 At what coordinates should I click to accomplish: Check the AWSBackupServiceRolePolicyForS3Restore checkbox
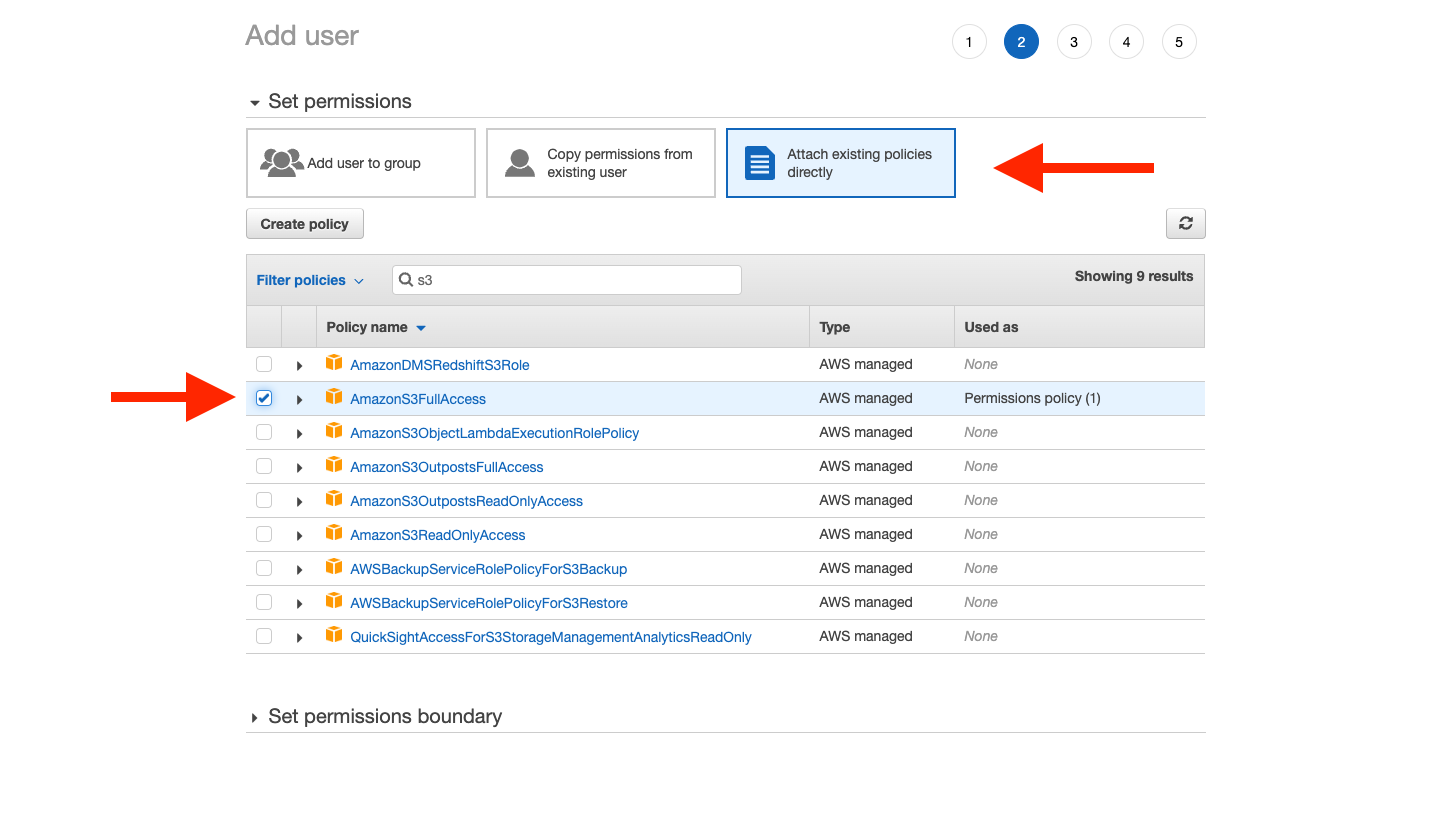pos(264,602)
